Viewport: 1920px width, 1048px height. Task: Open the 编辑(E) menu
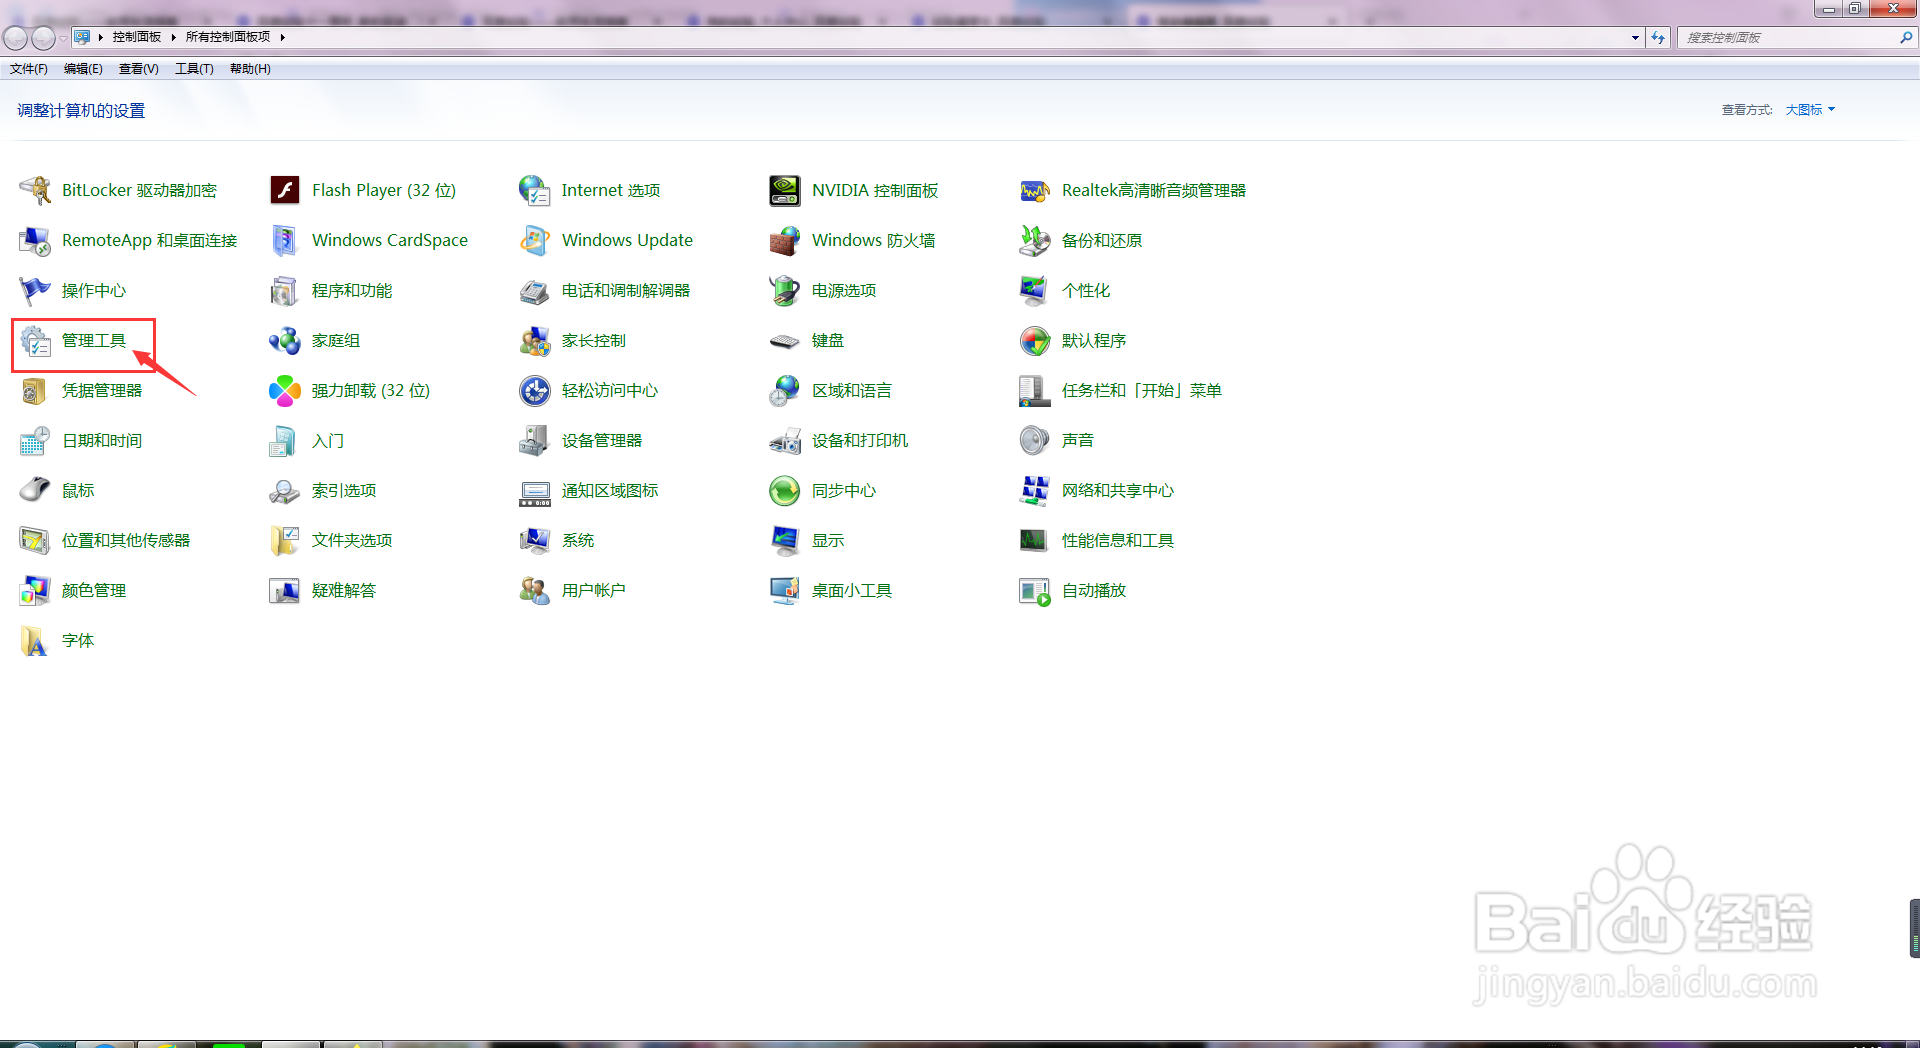(x=83, y=69)
